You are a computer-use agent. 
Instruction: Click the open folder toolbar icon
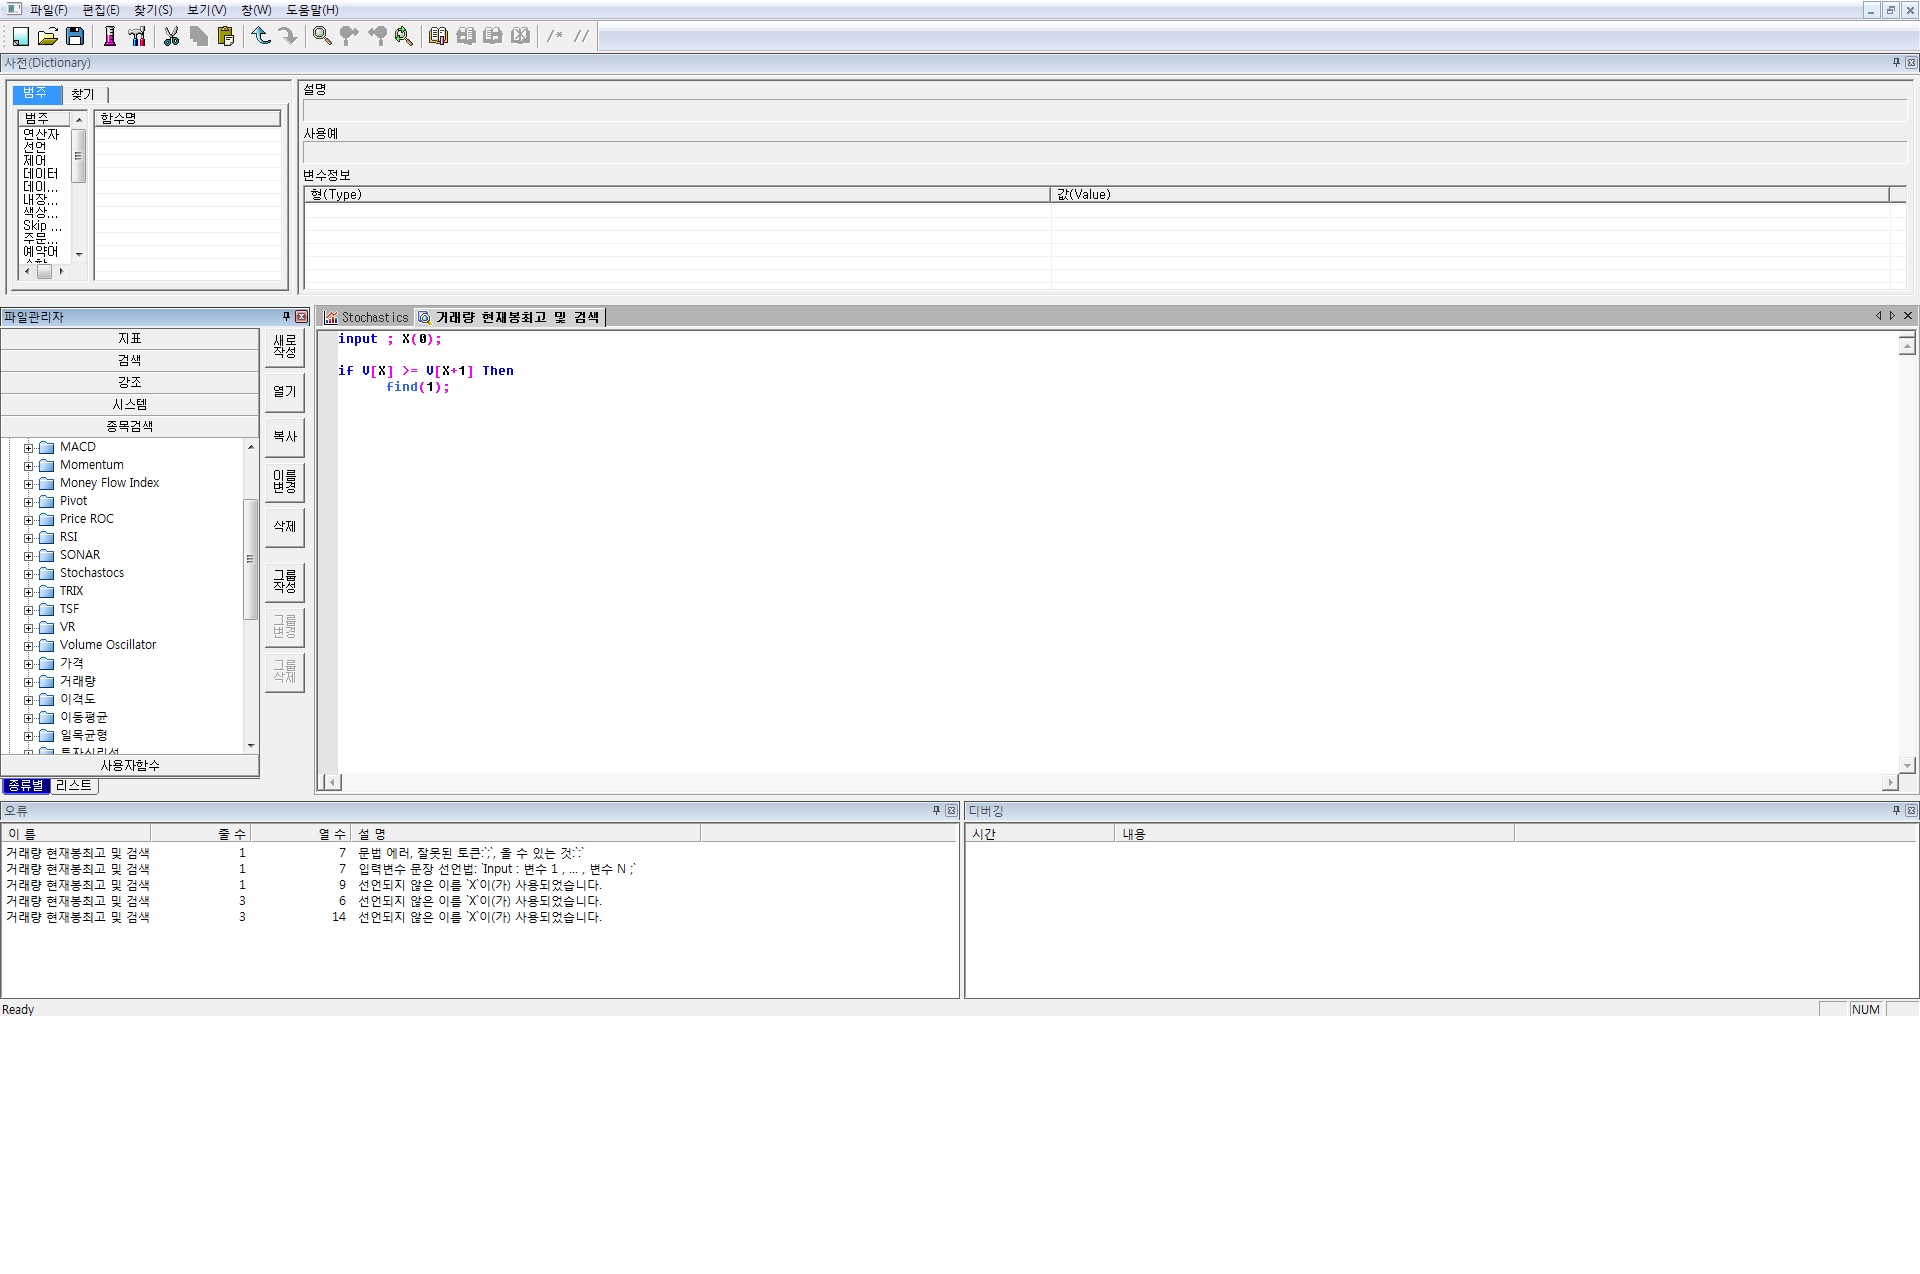(47, 37)
